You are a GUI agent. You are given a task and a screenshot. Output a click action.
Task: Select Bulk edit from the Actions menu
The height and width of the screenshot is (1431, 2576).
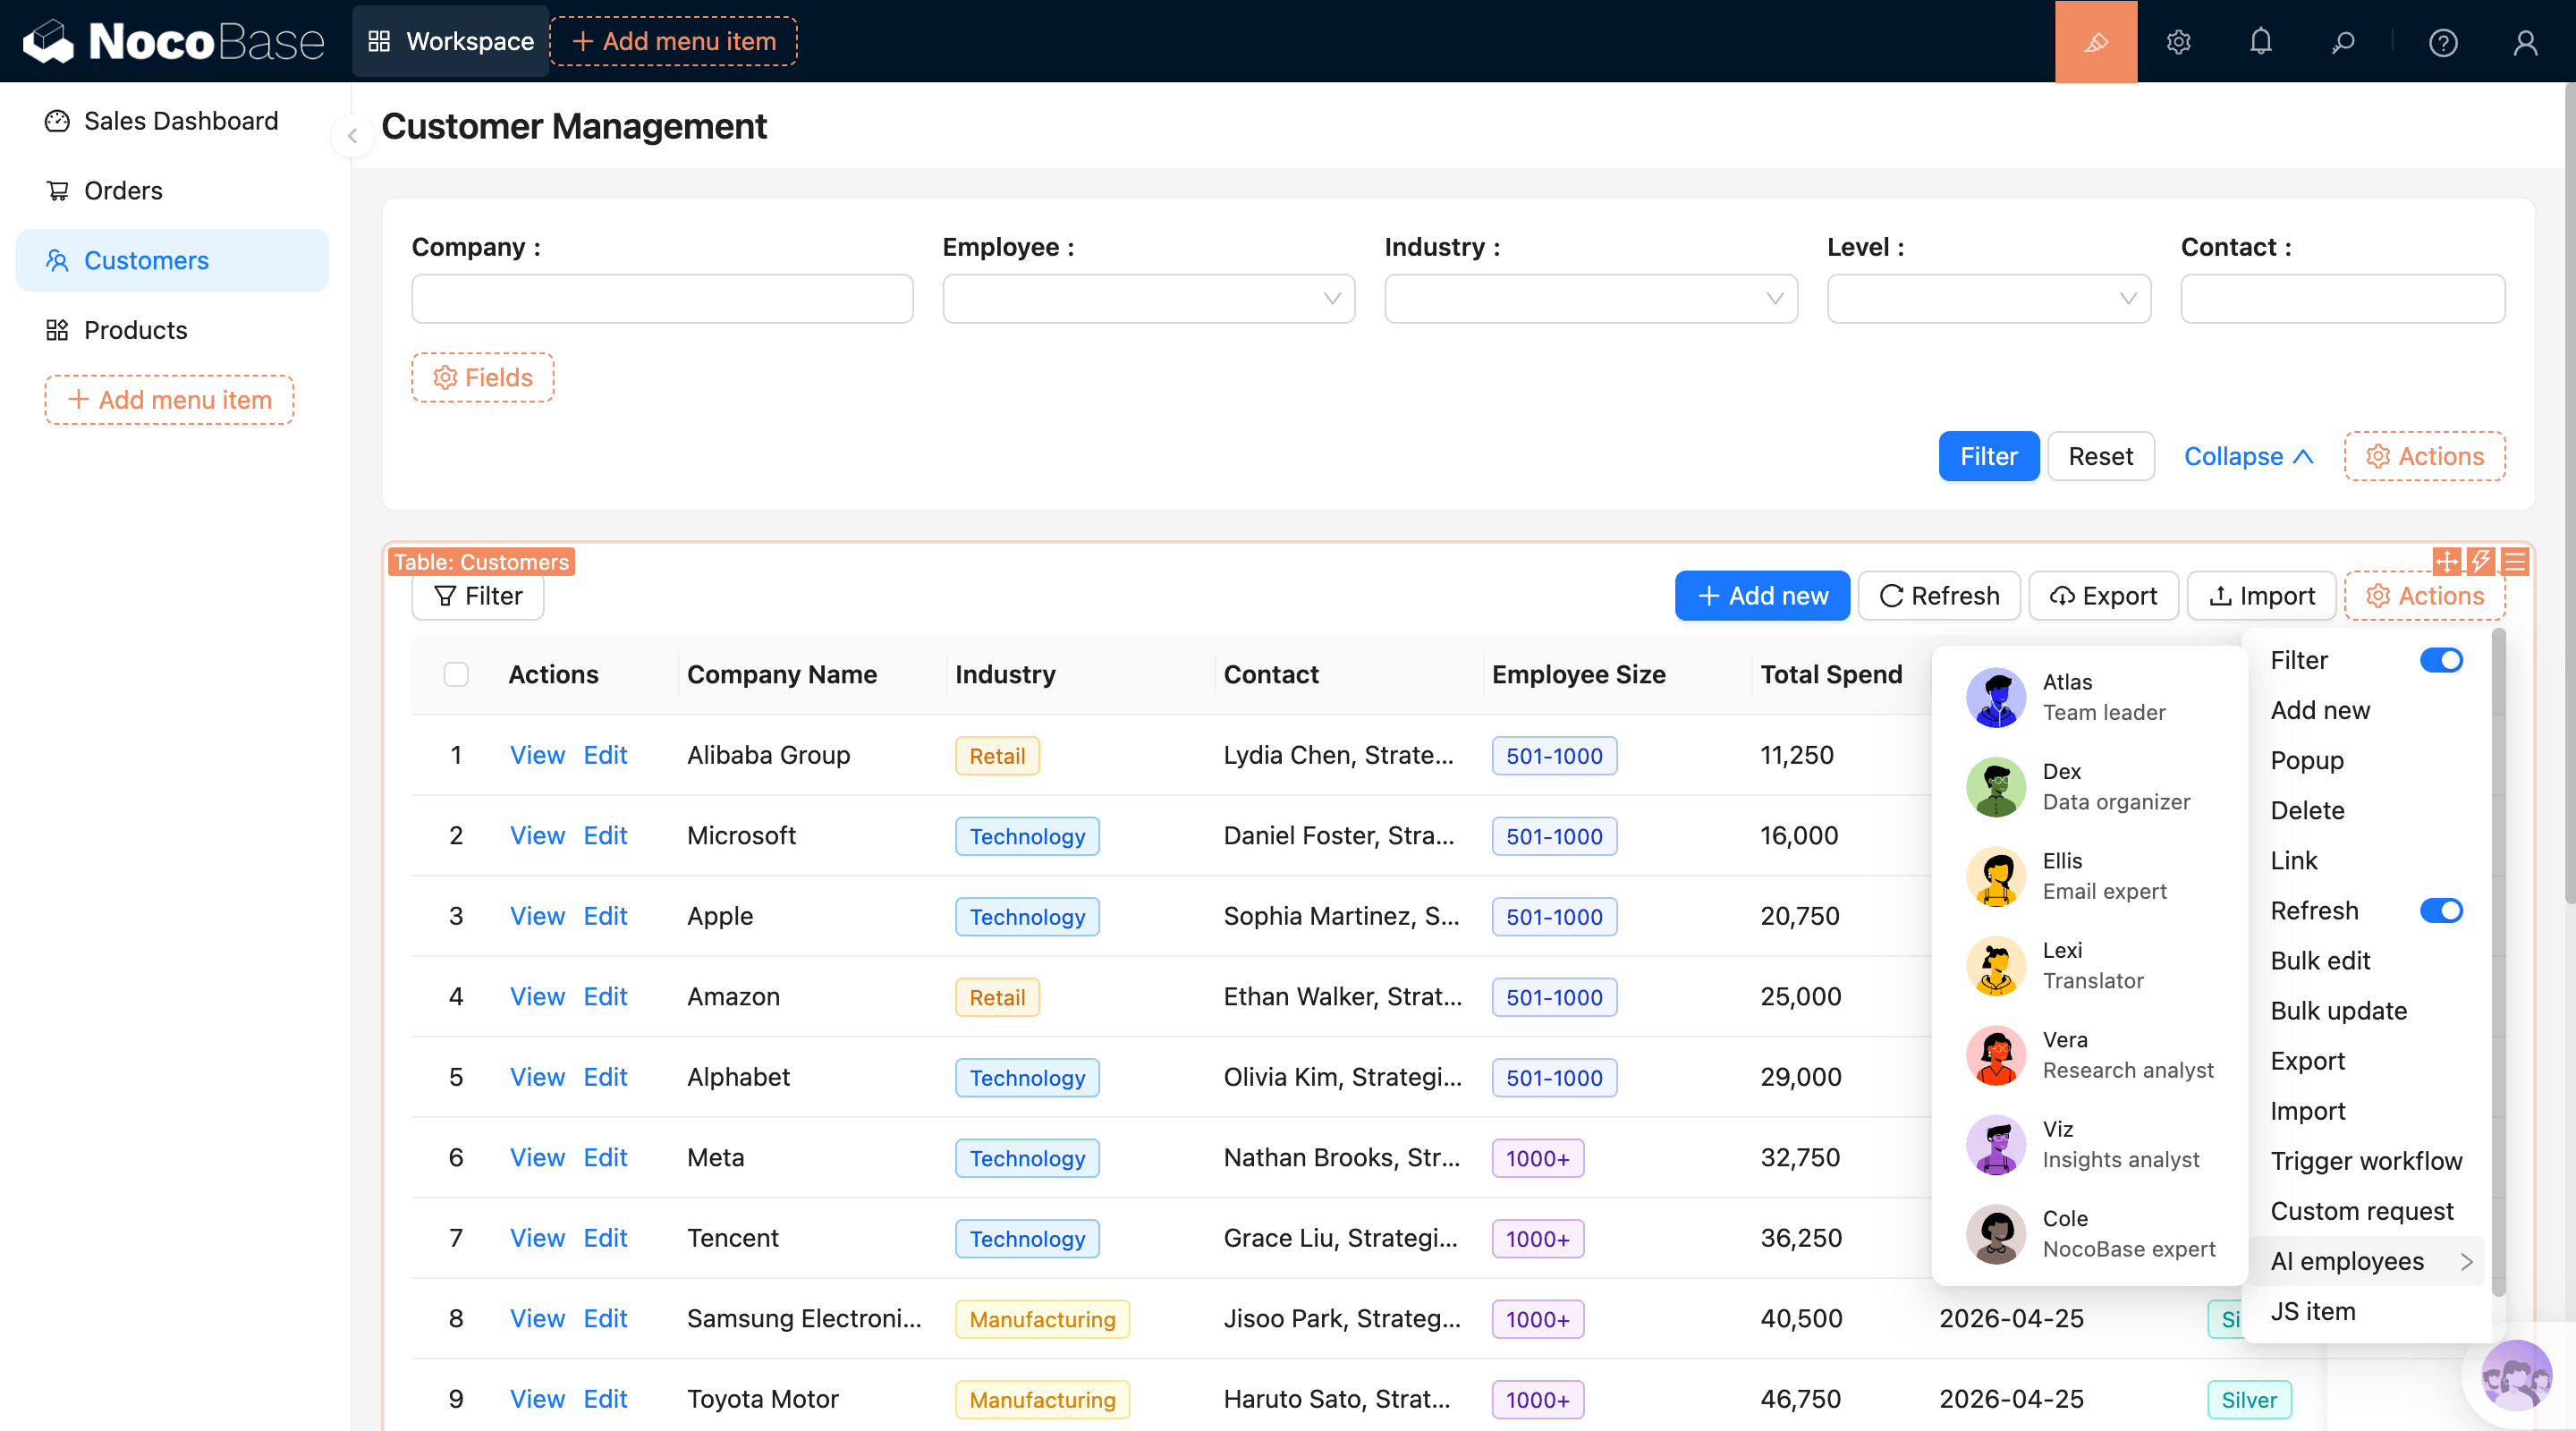2320,960
